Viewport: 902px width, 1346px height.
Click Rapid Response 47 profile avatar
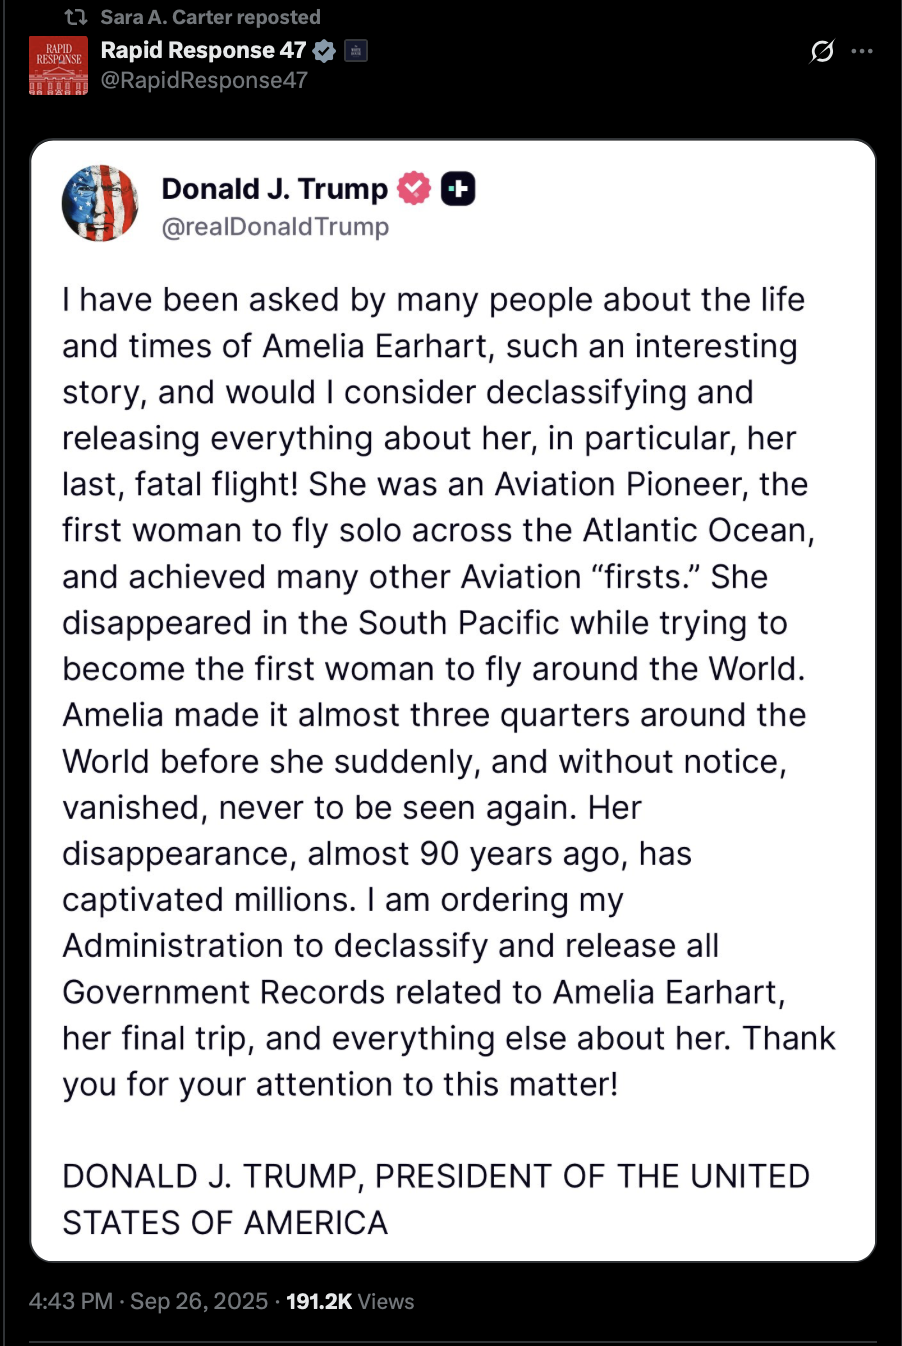tap(58, 65)
